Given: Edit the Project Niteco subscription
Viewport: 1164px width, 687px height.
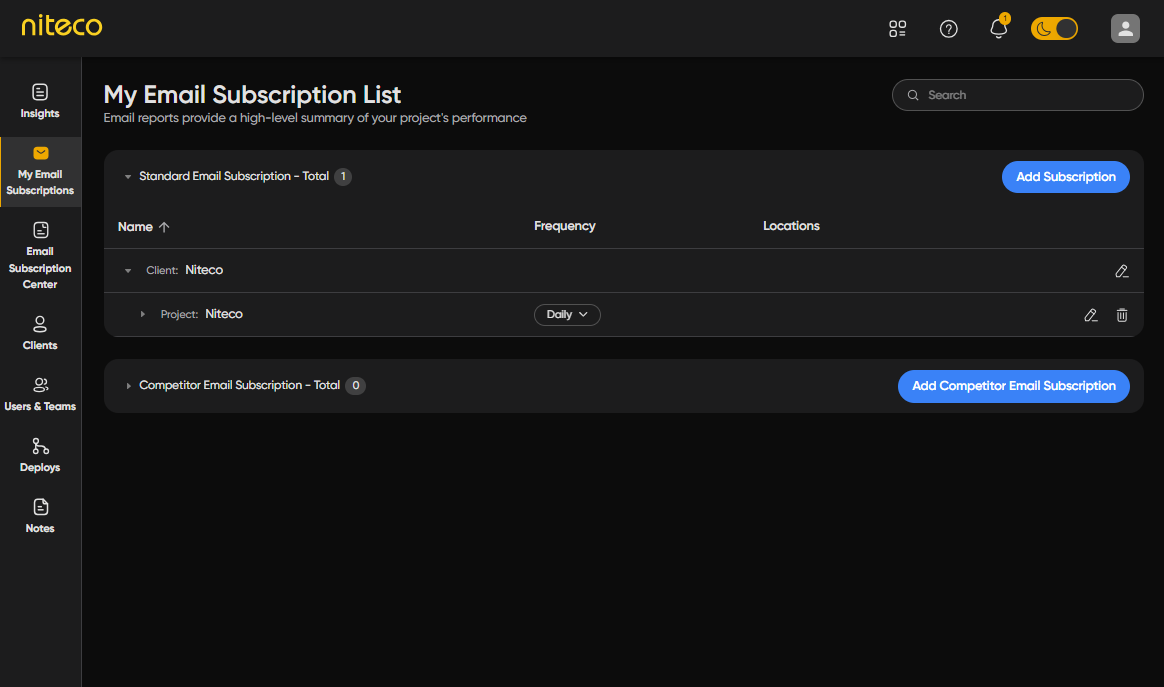Looking at the screenshot, I should tap(1091, 315).
